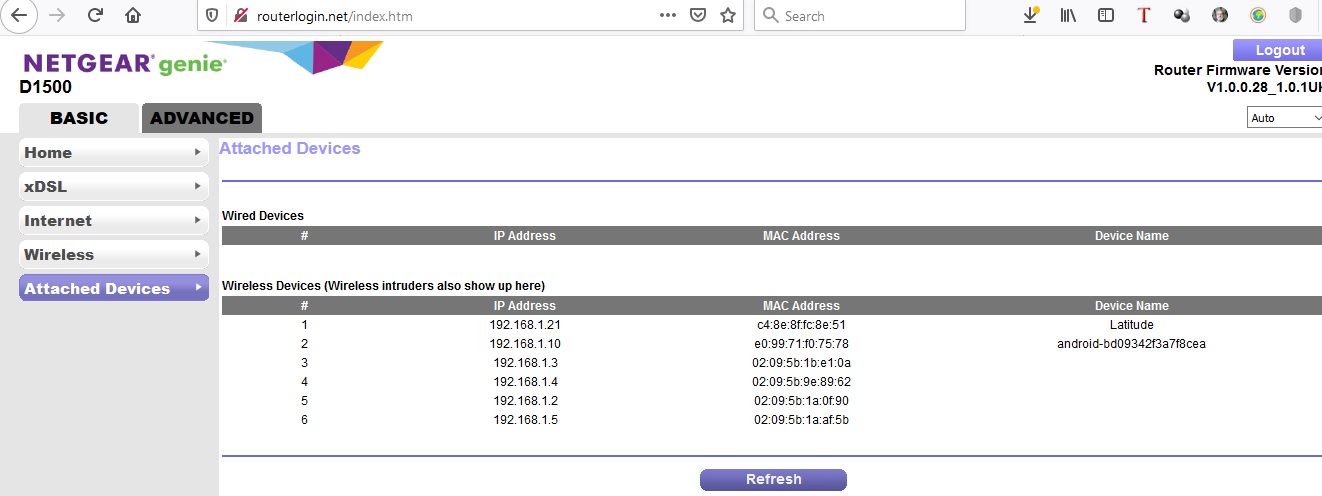This screenshot has height=496, width=1322.
Task: Switch to the BASIC tab
Action: coord(79,118)
